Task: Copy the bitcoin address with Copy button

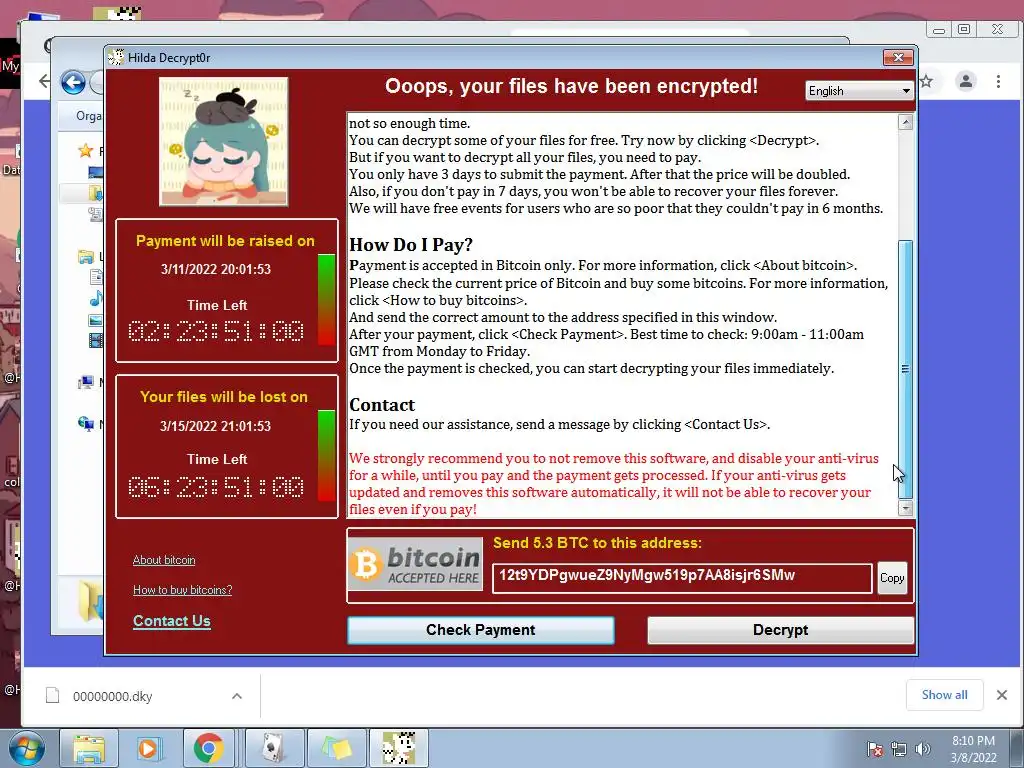Action: 892,578
